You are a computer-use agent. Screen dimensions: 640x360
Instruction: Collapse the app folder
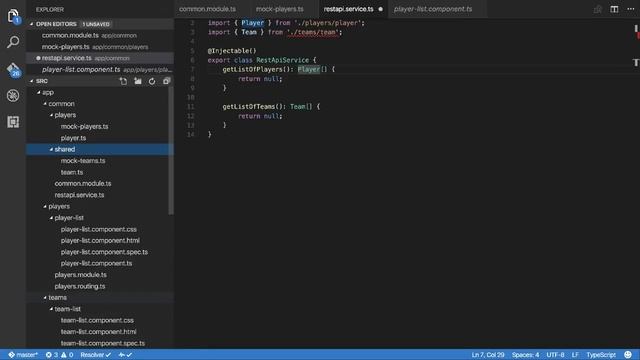(38, 93)
